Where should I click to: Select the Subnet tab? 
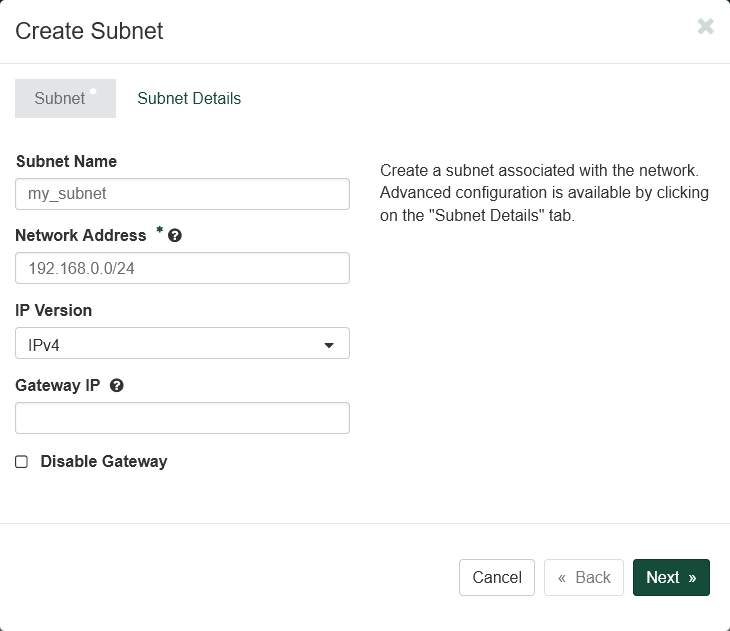coord(62,99)
